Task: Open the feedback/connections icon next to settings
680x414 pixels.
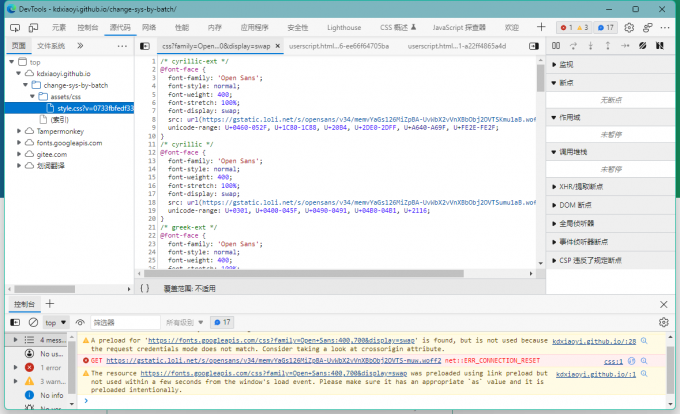Action: click(x=647, y=28)
